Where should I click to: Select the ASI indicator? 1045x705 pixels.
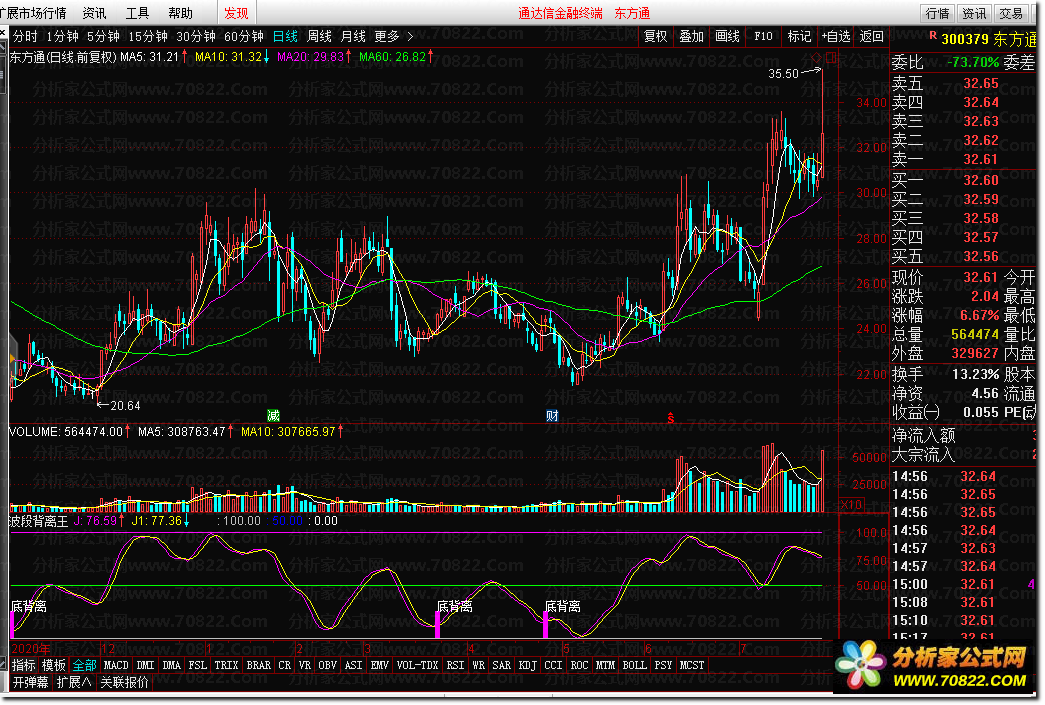[x=353, y=665]
